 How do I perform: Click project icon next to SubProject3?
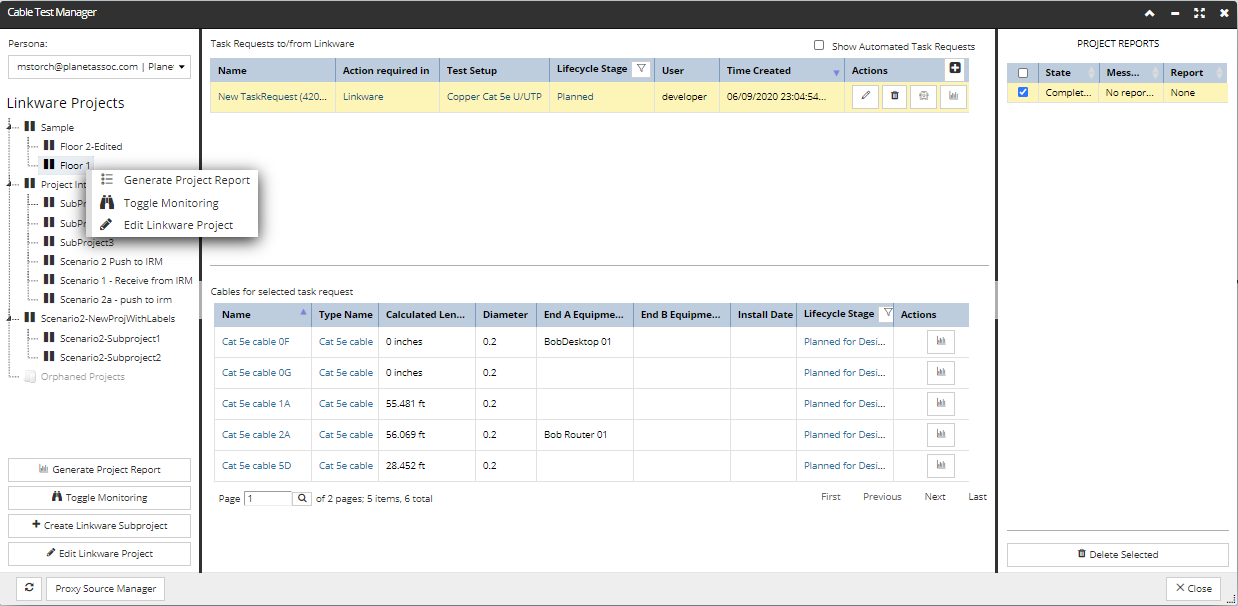tap(49, 242)
